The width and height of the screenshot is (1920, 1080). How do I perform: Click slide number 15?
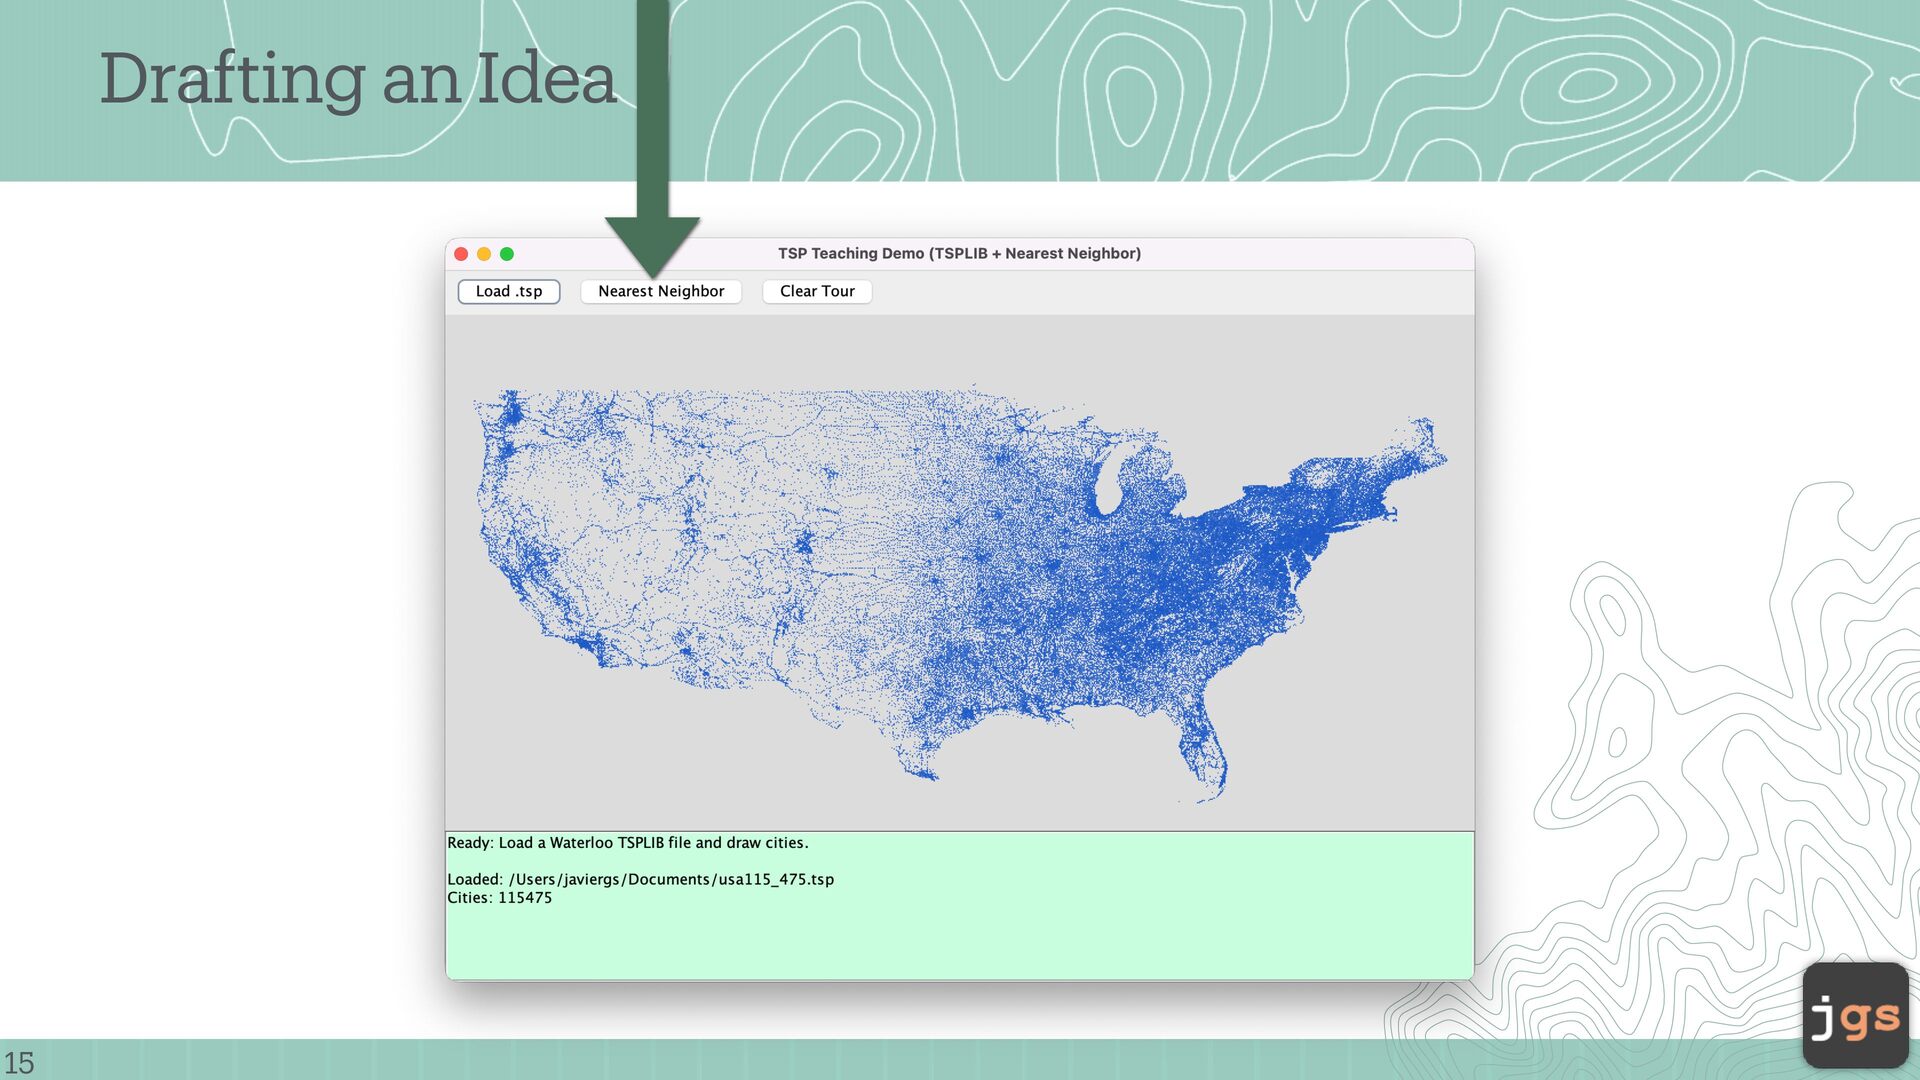coord(19,1062)
